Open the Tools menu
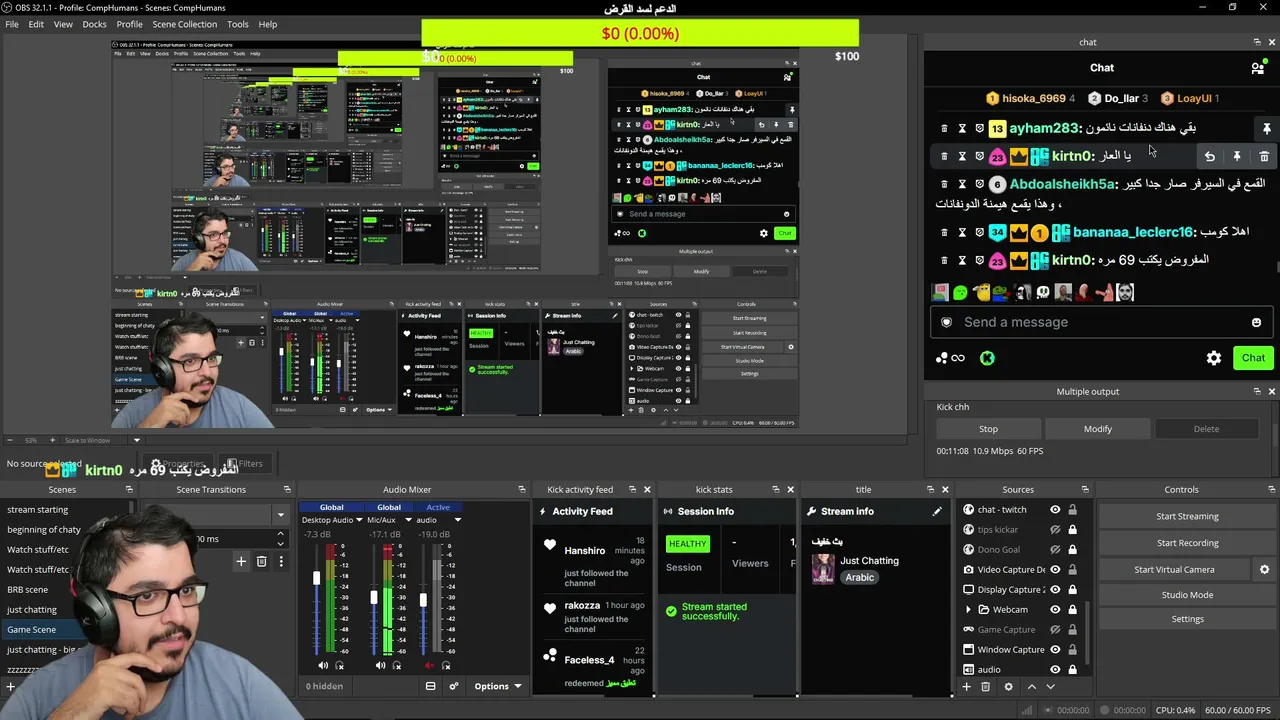The height and width of the screenshot is (720, 1280). [238, 24]
